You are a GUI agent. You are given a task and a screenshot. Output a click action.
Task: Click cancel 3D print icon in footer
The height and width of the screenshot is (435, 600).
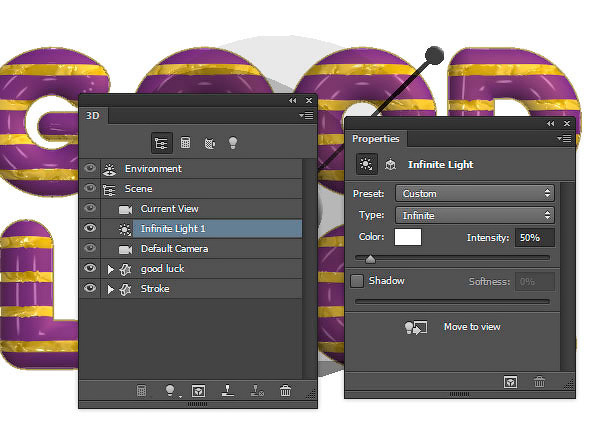coord(257,391)
